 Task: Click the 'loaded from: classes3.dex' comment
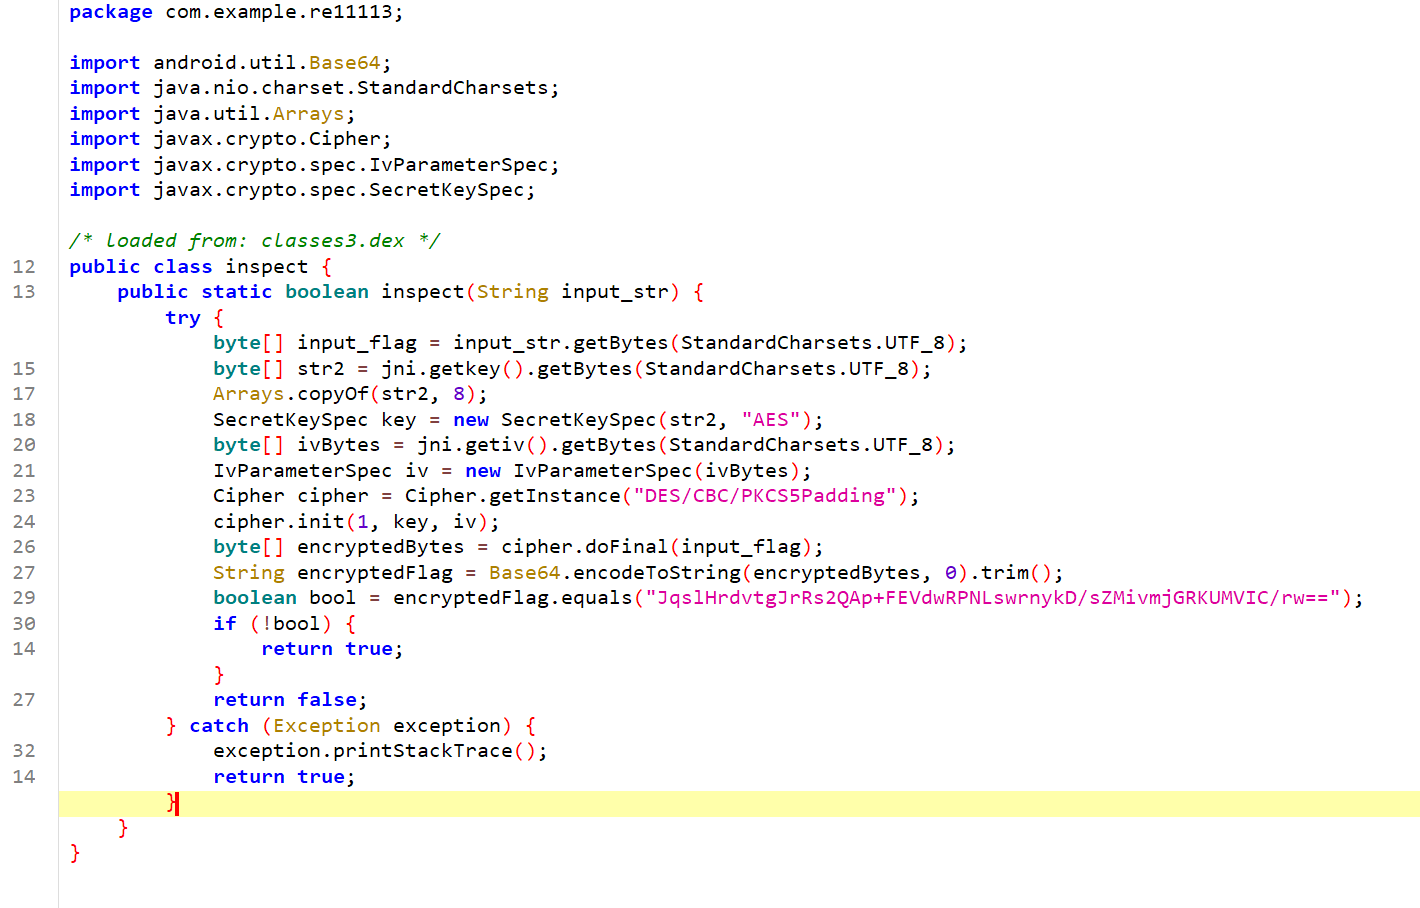(x=254, y=241)
